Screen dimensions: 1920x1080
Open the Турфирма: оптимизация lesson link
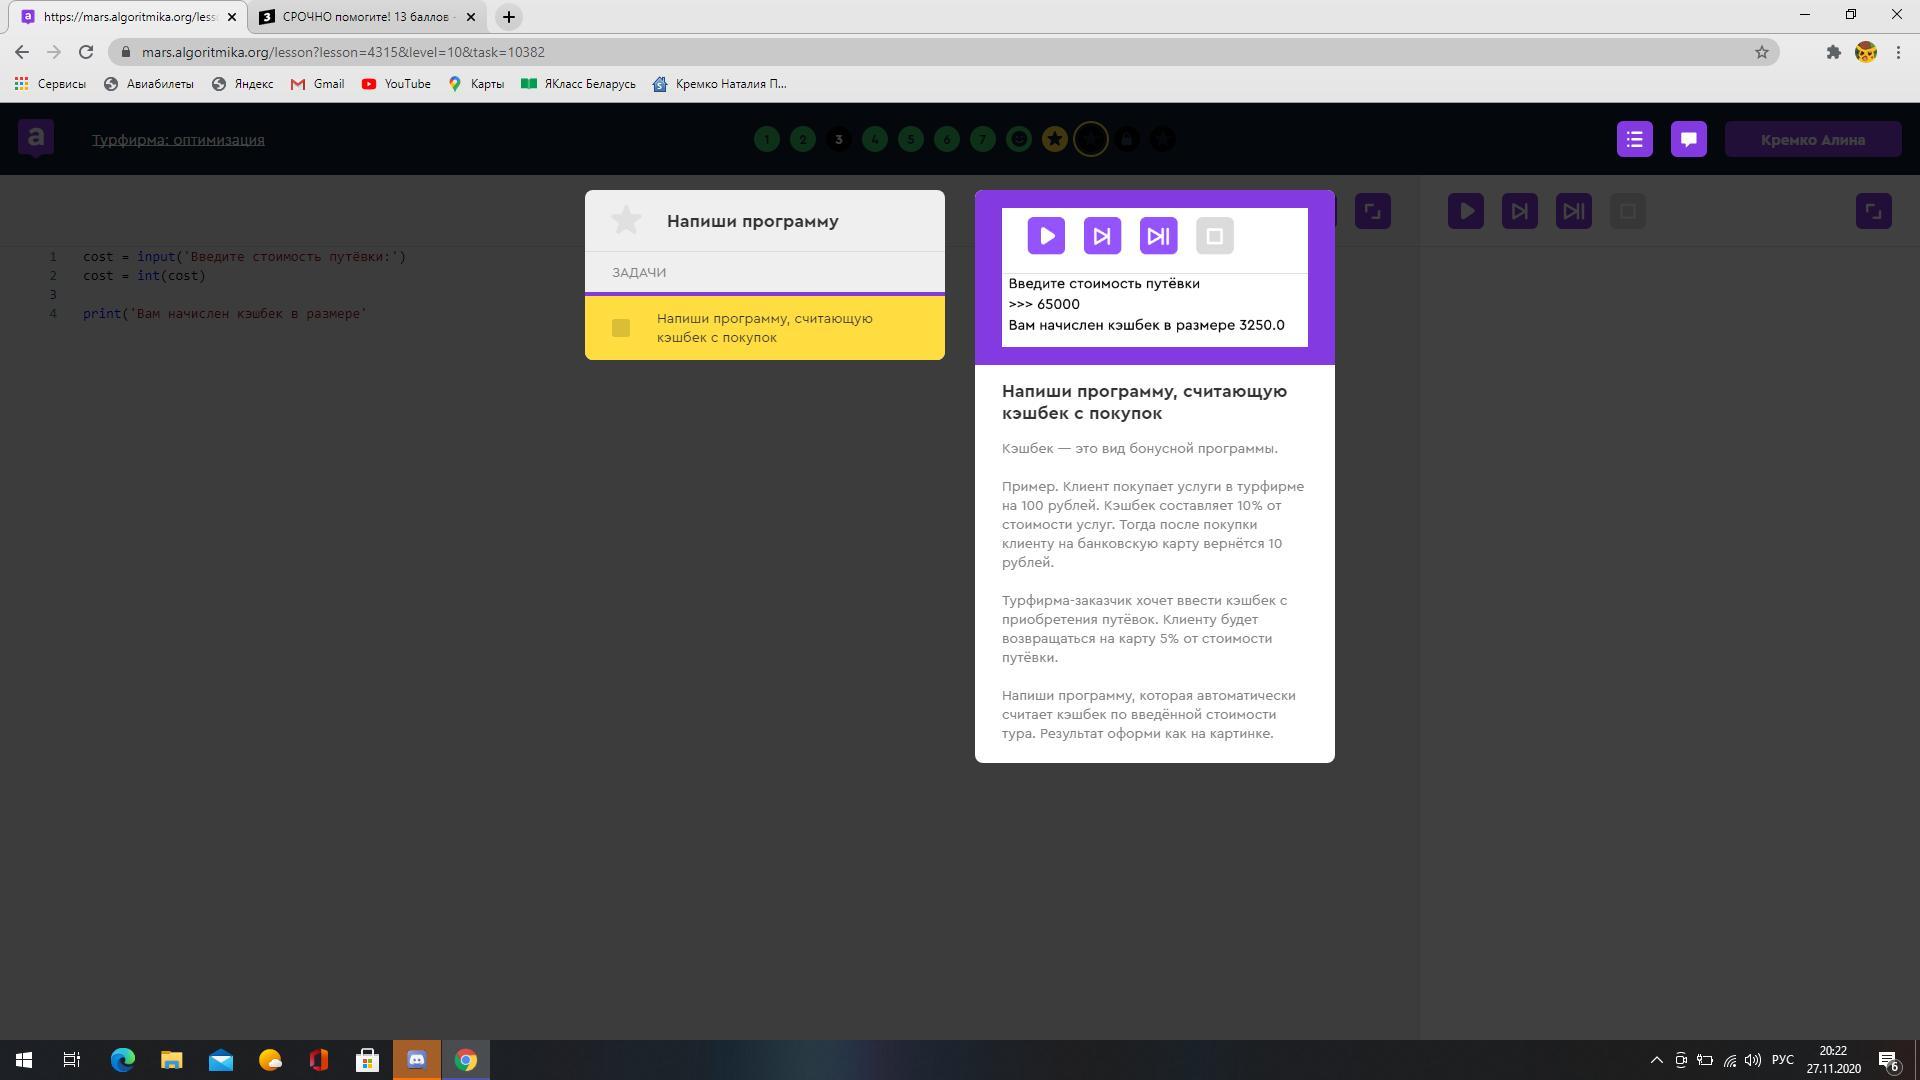[x=178, y=139]
